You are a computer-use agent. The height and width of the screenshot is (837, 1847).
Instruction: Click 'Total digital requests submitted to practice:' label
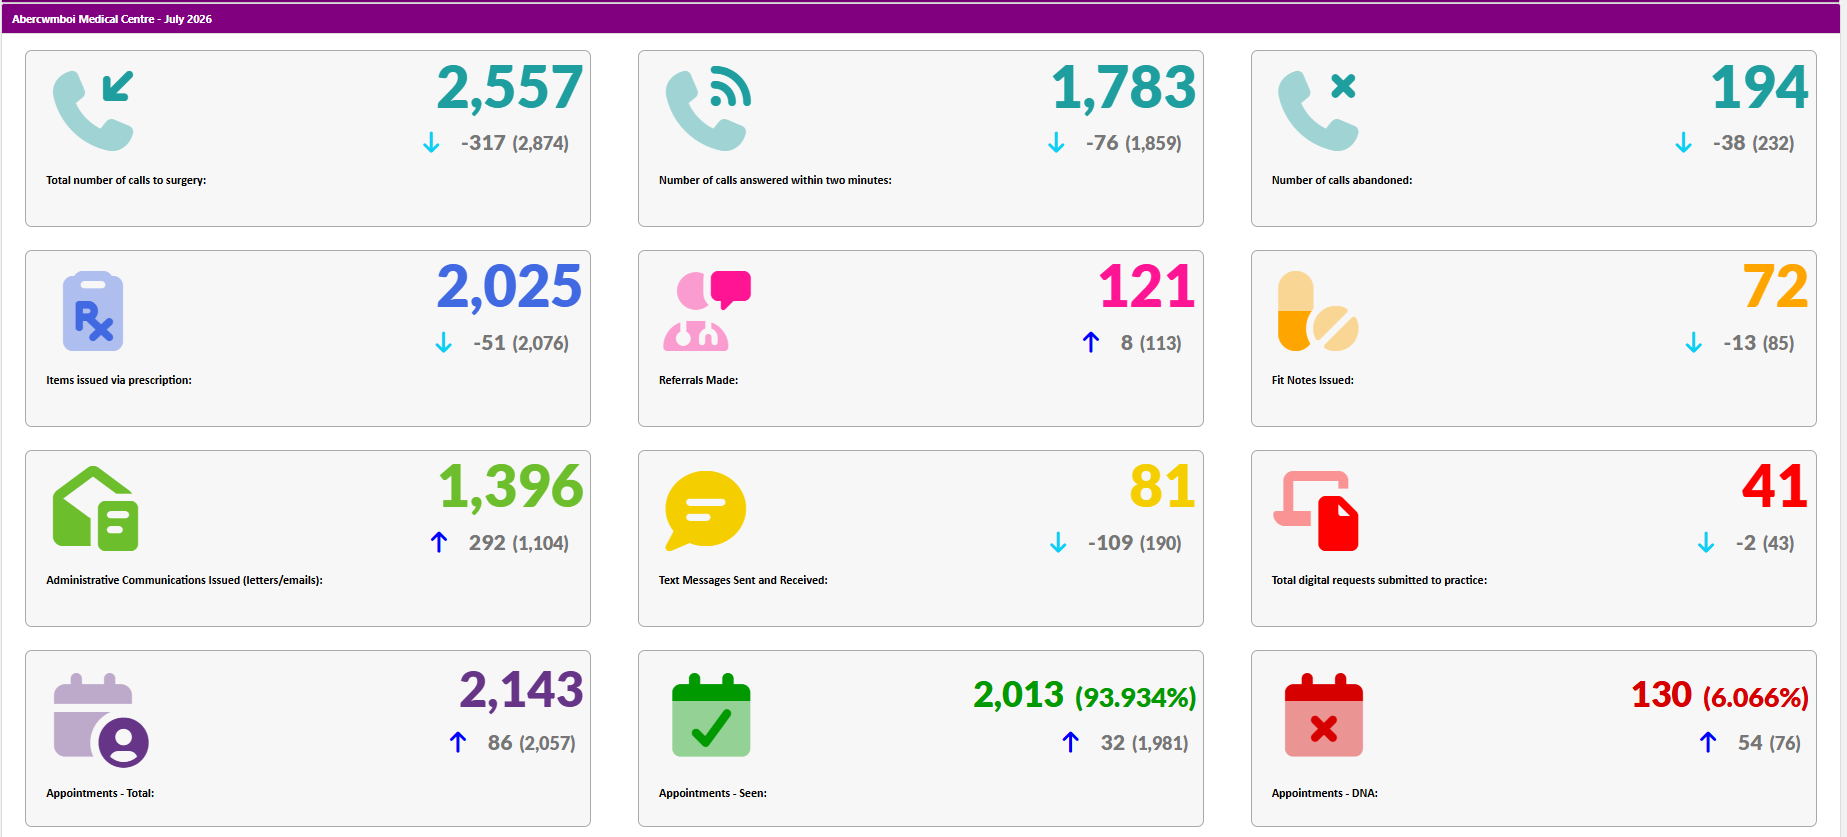[x=1379, y=580]
